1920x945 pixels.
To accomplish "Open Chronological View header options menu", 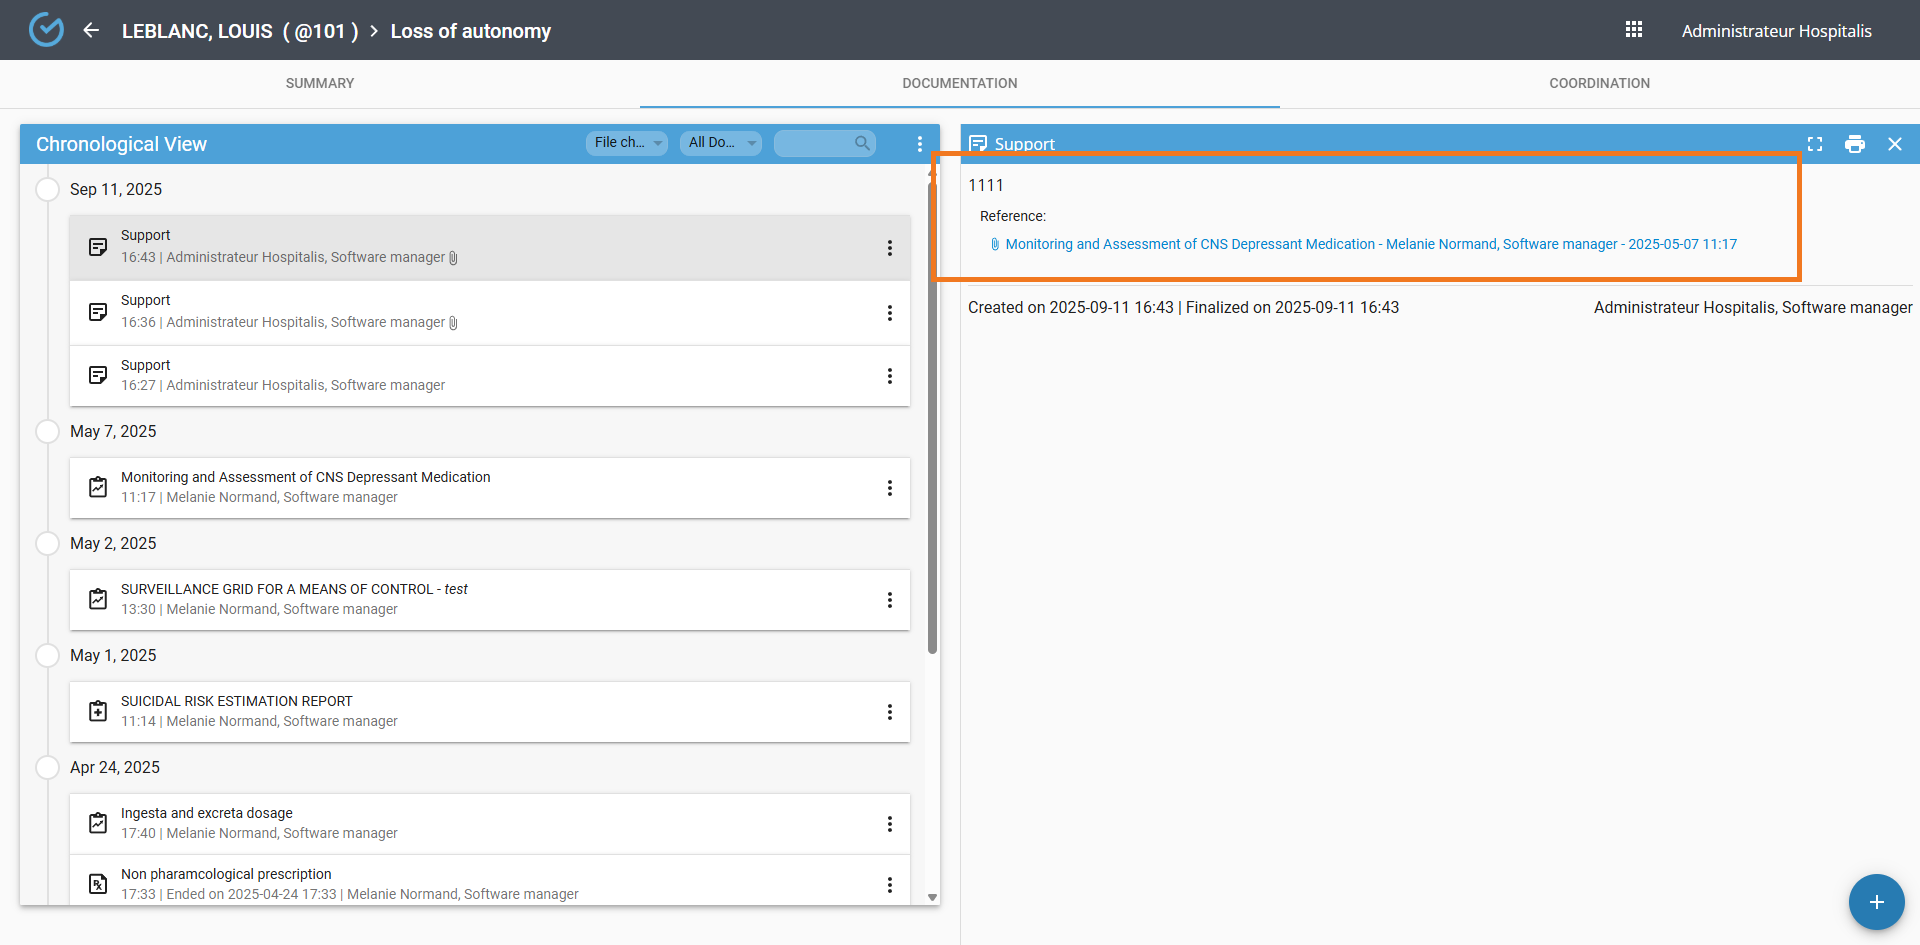I will pos(920,144).
